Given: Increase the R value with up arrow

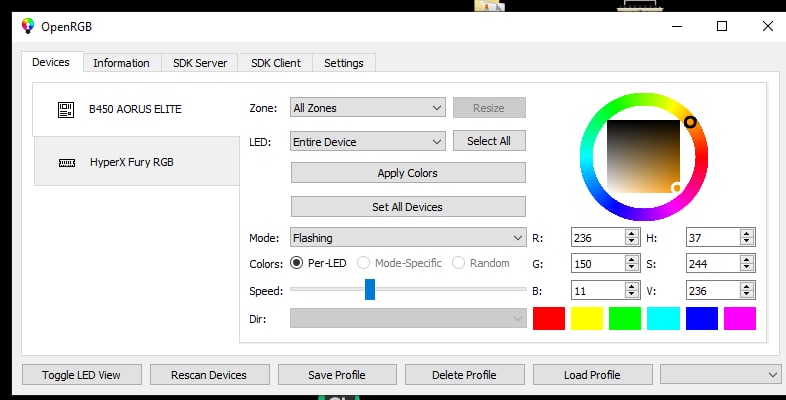Looking at the screenshot, I should tap(632, 234).
